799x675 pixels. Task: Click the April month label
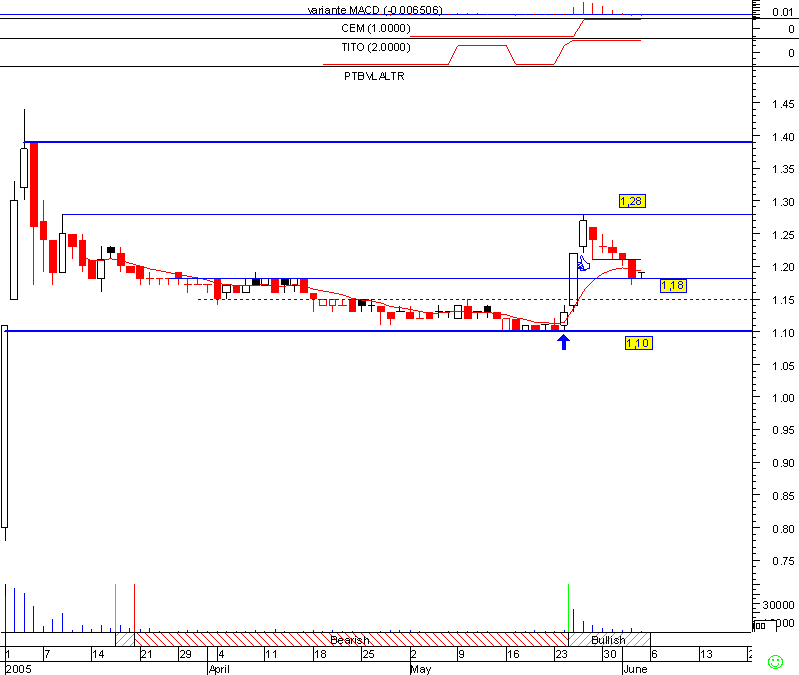pos(219,669)
